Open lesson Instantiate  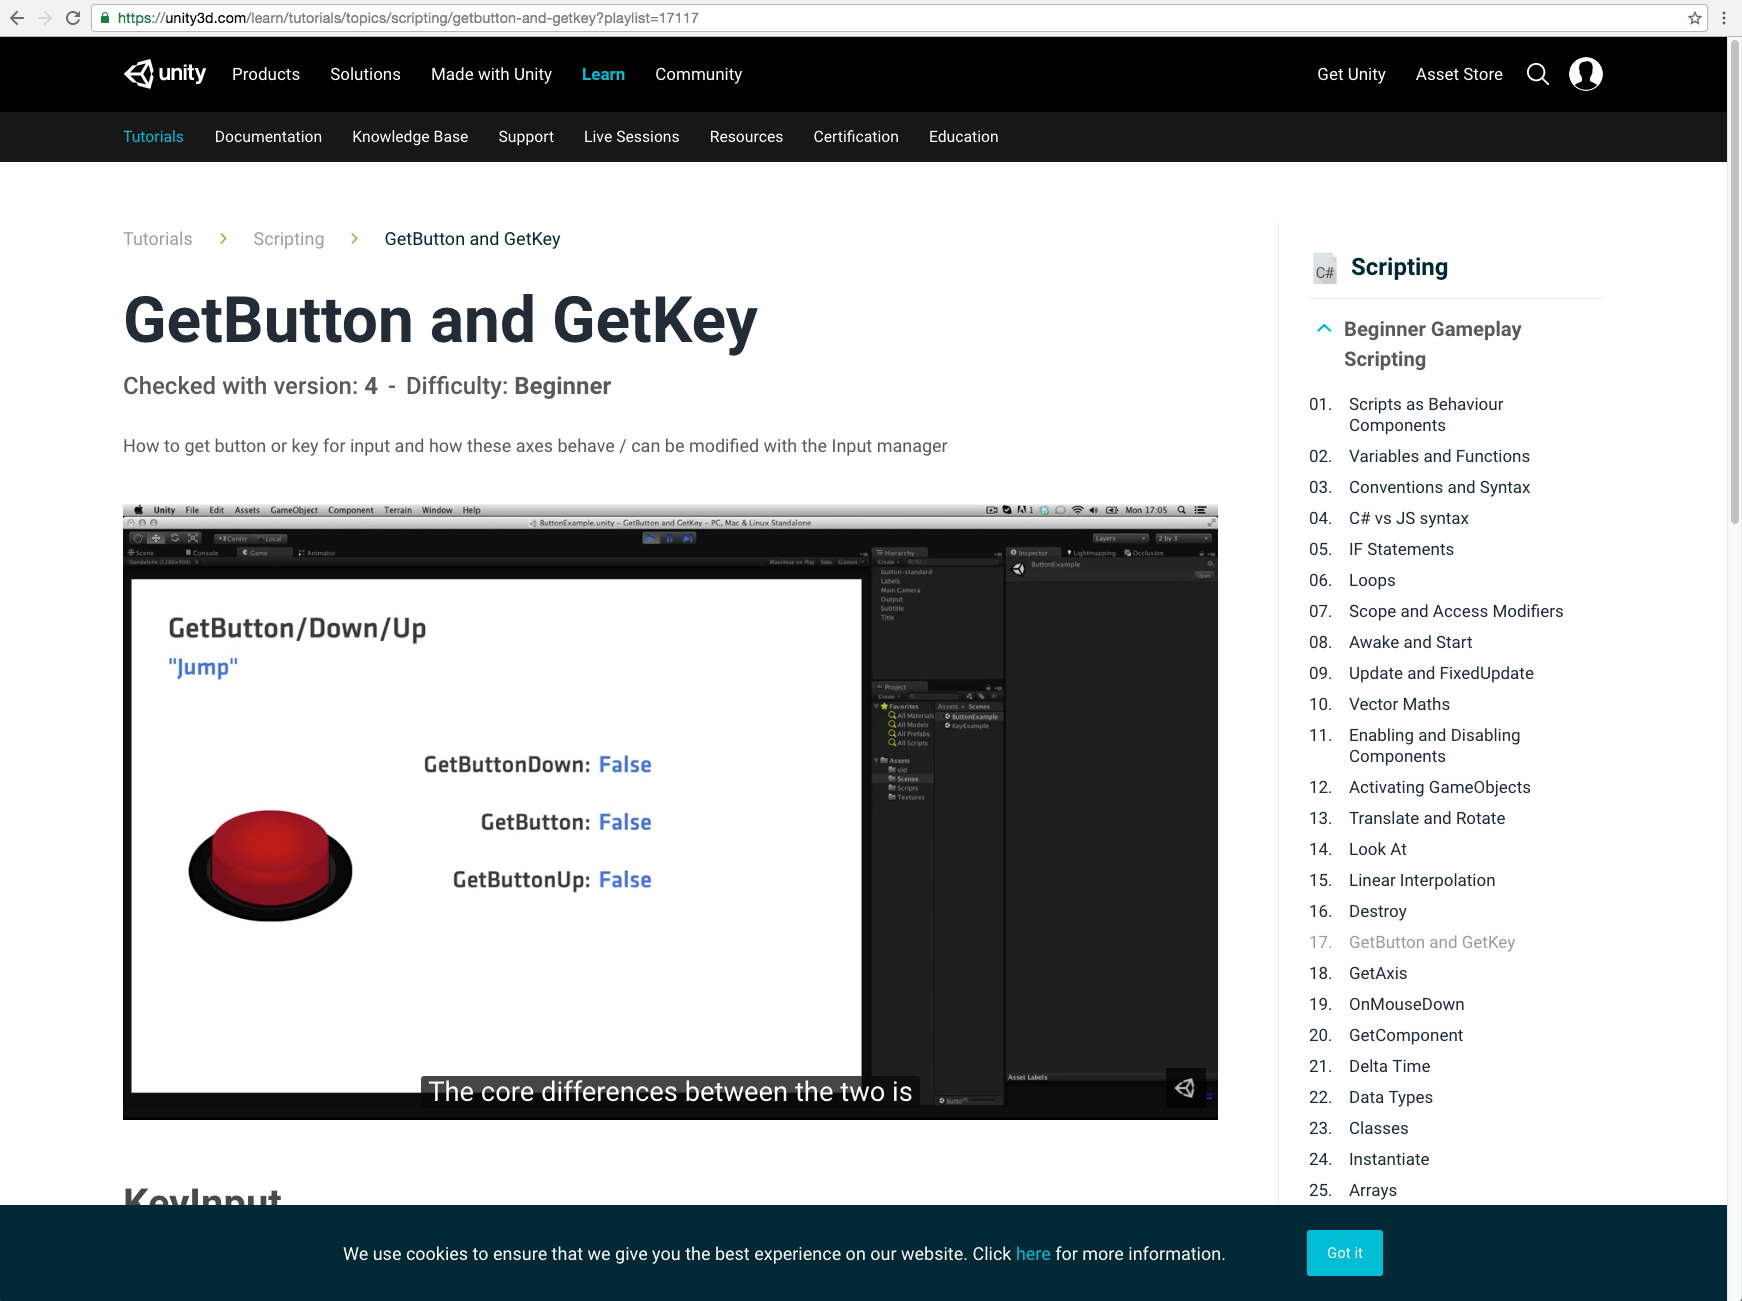click(x=1389, y=1159)
